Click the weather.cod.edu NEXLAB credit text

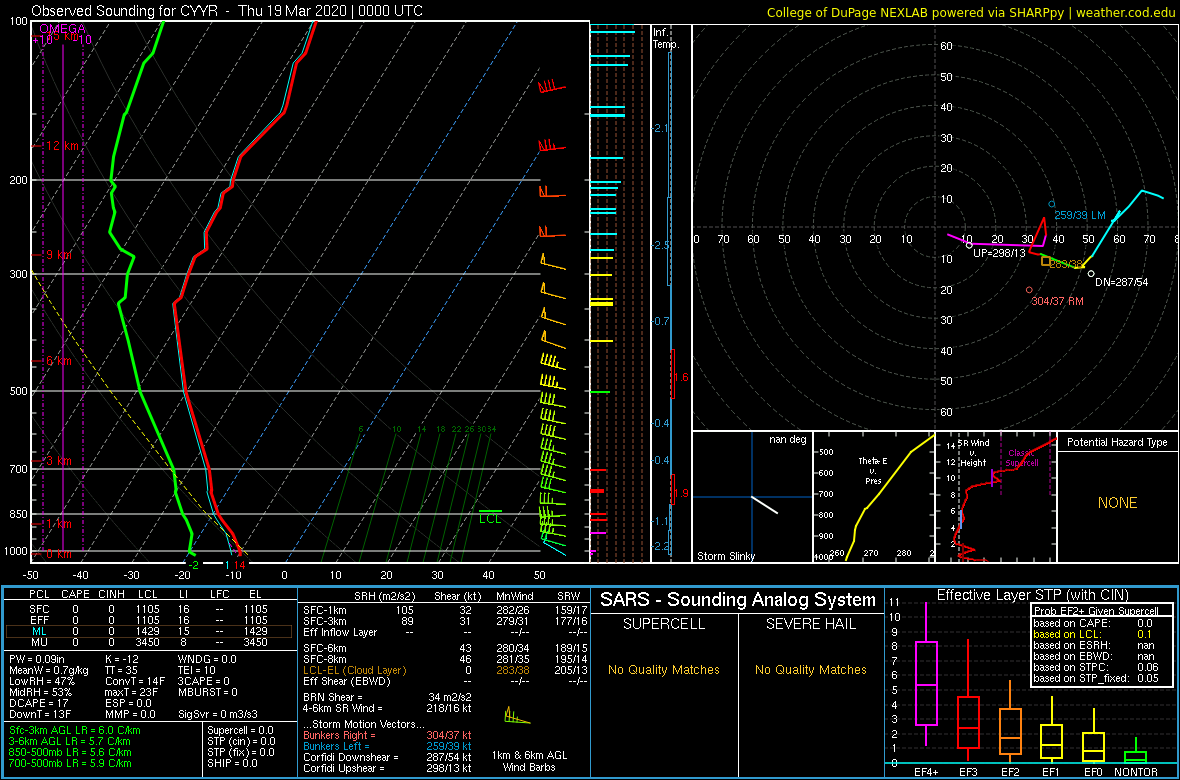(971, 12)
